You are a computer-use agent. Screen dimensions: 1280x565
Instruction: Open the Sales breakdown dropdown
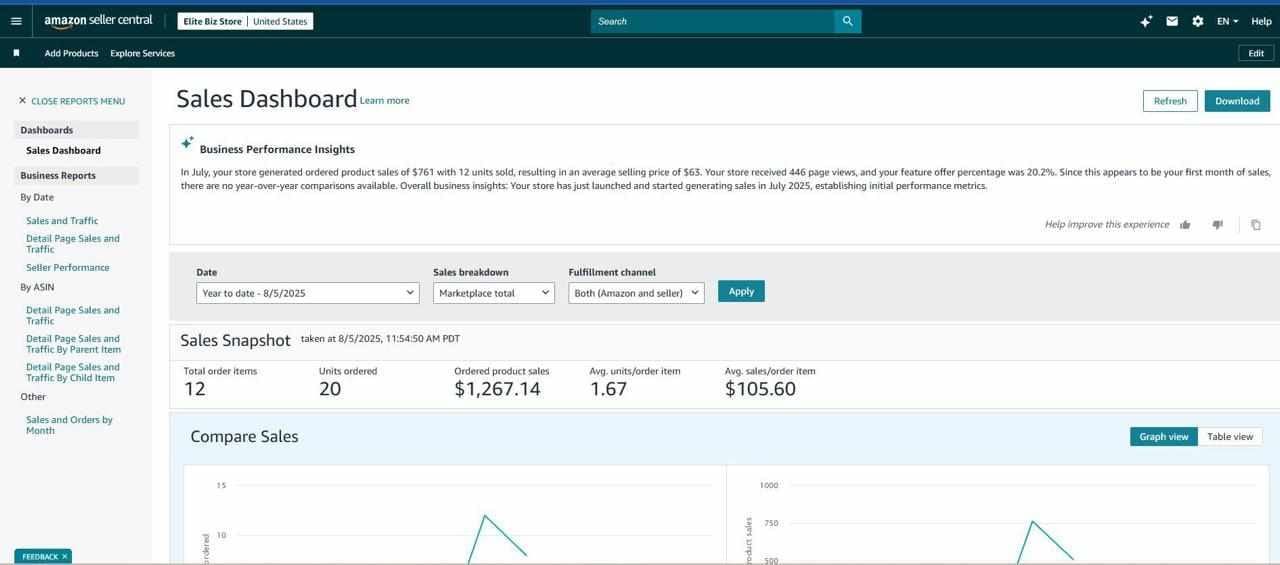[494, 293]
